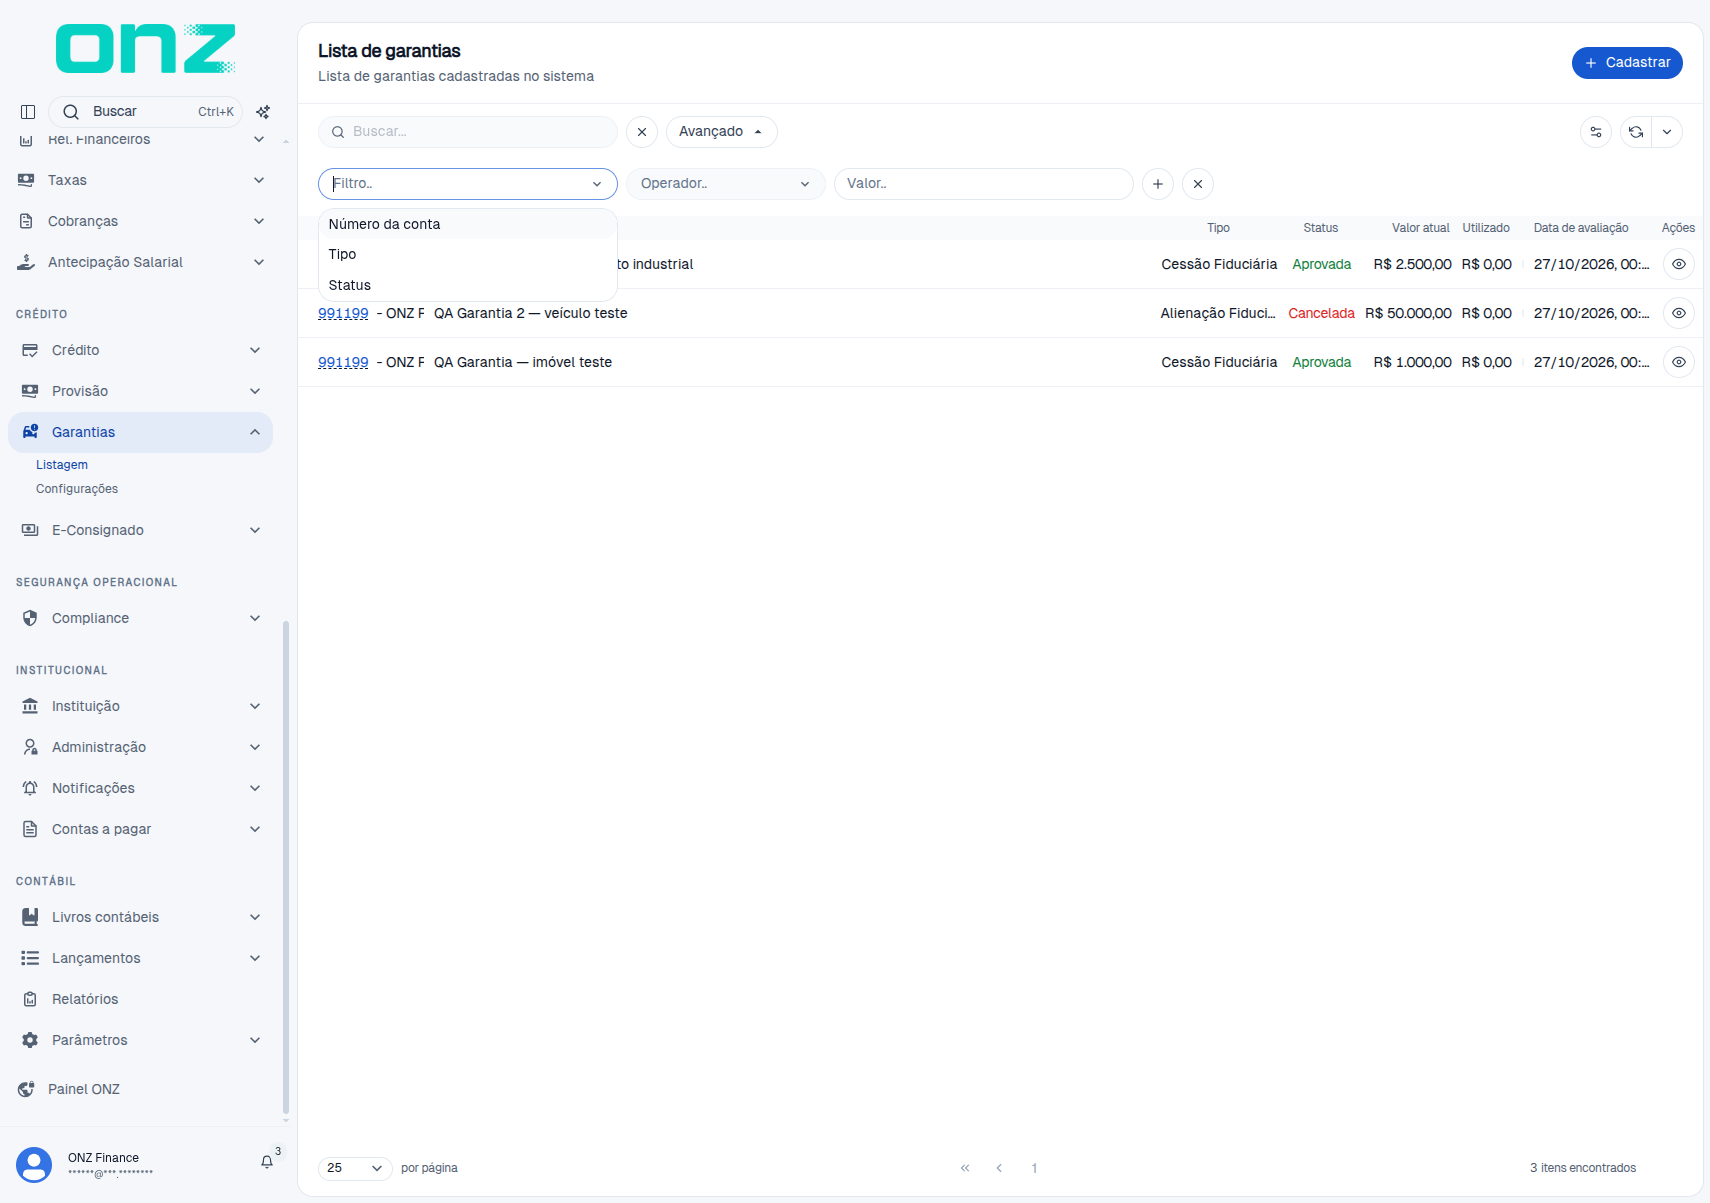
Task: Open Relatórios in sidebar
Action: (x=140, y=999)
